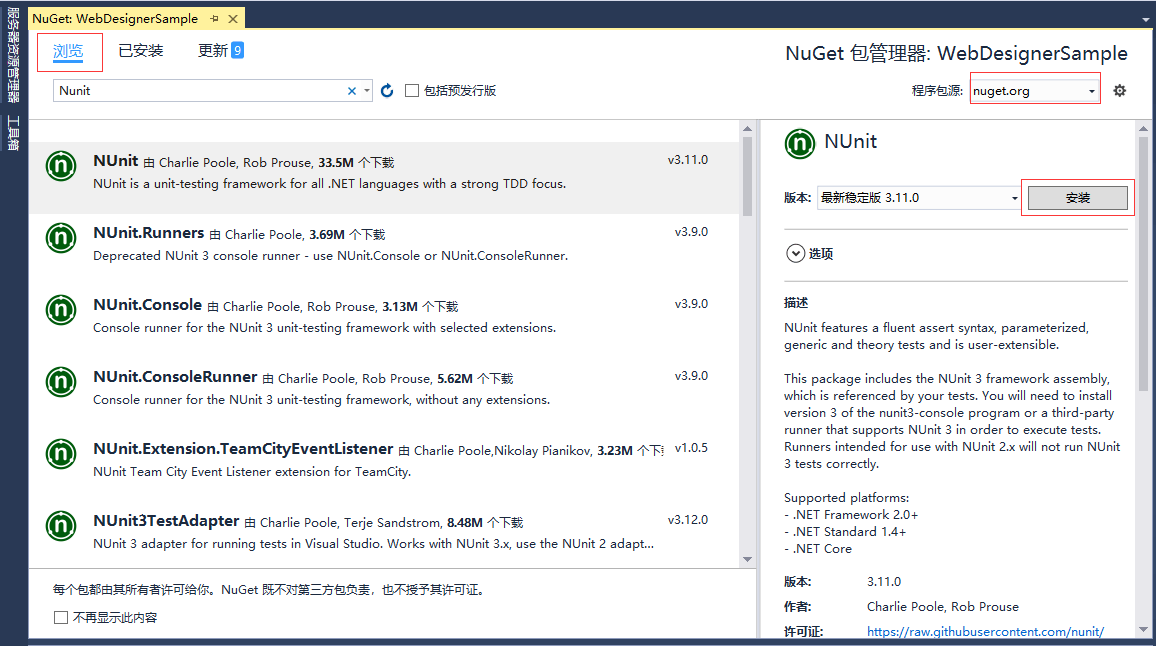Click the NUnit logo in the details panel
The width and height of the screenshot is (1156, 646).
800,143
